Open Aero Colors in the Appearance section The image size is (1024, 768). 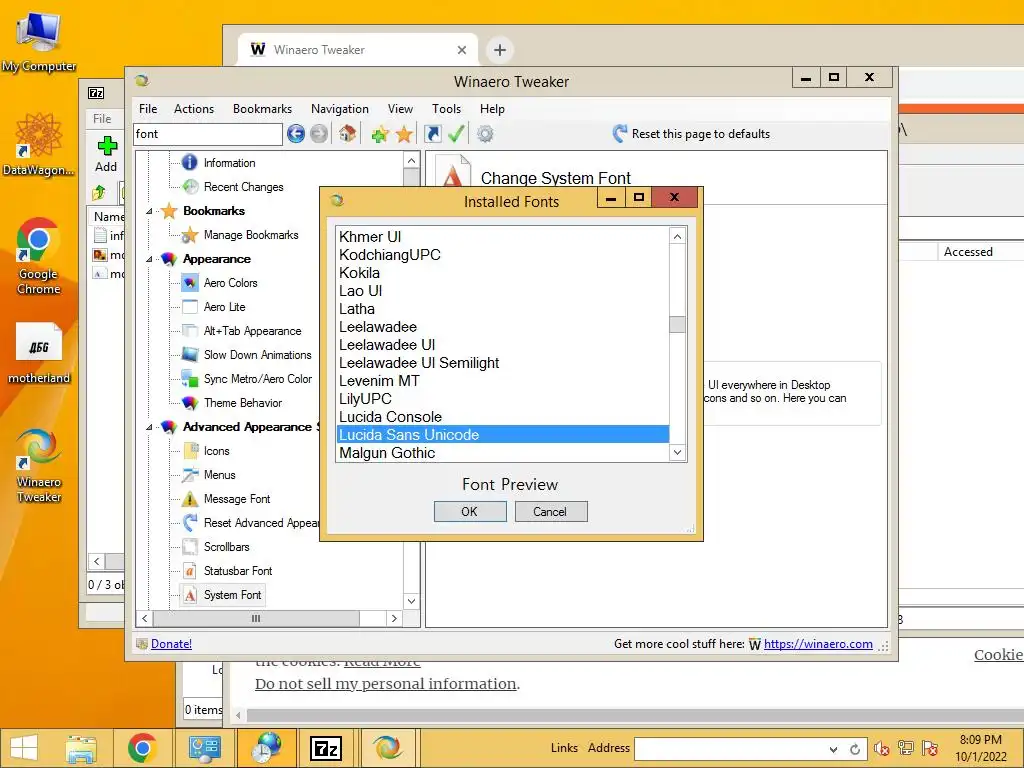tap(231, 283)
